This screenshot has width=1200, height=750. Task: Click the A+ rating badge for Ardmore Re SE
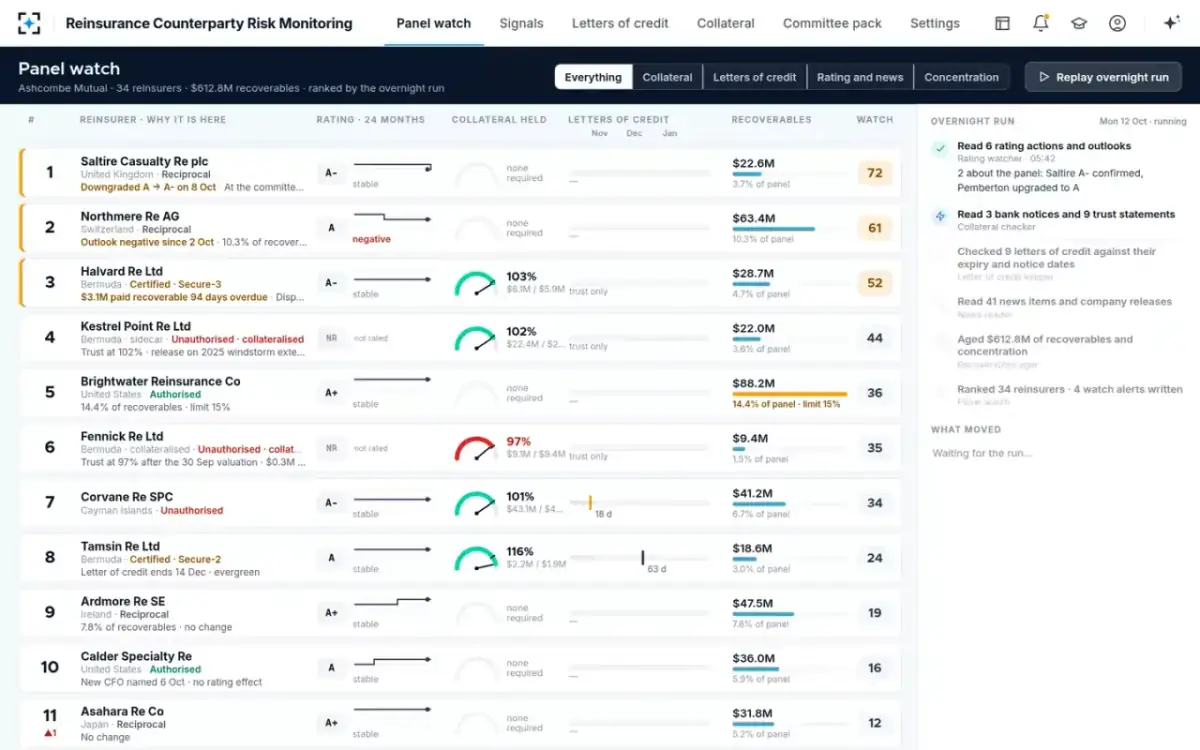click(331, 613)
